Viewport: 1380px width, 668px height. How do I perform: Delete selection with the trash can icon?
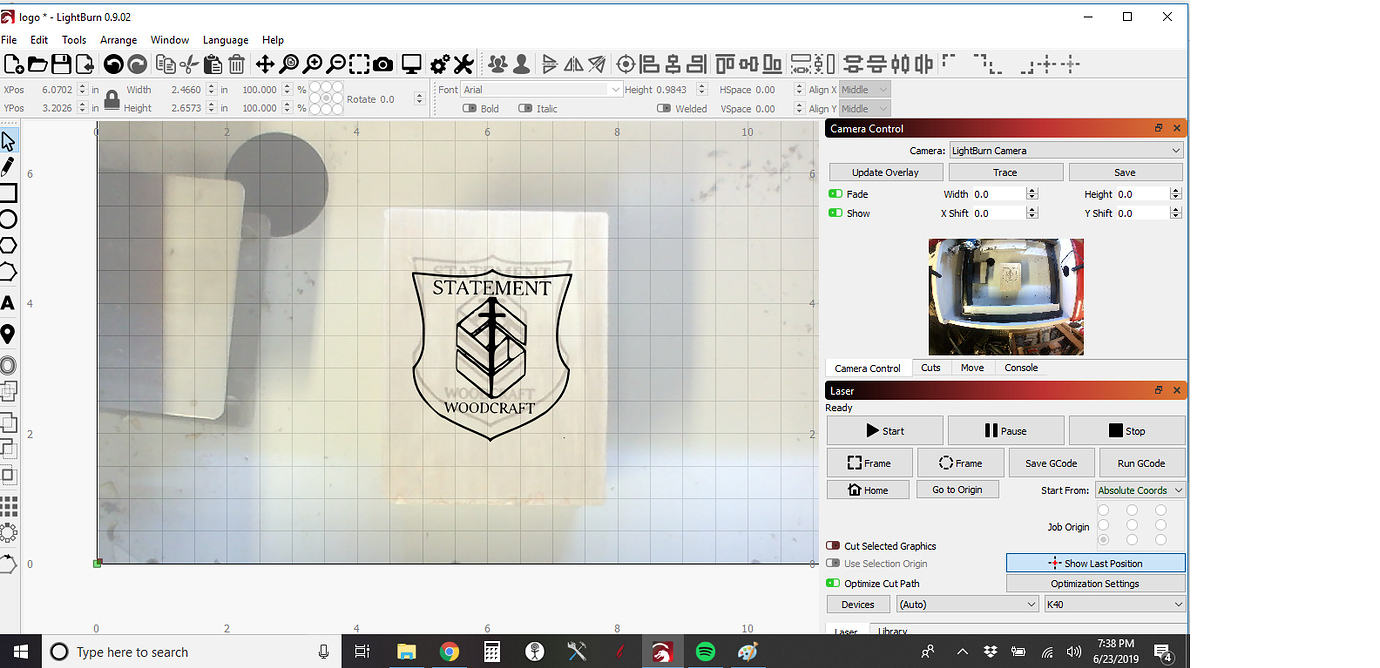236,65
